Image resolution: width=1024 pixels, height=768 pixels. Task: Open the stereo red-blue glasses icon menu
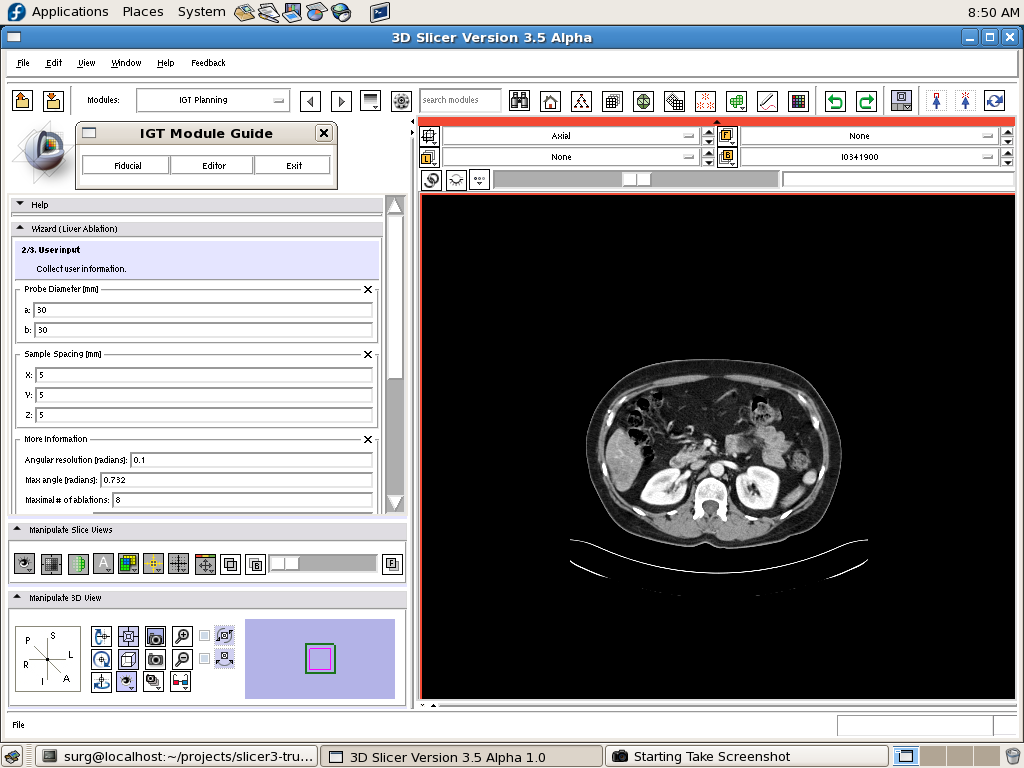click(x=181, y=682)
